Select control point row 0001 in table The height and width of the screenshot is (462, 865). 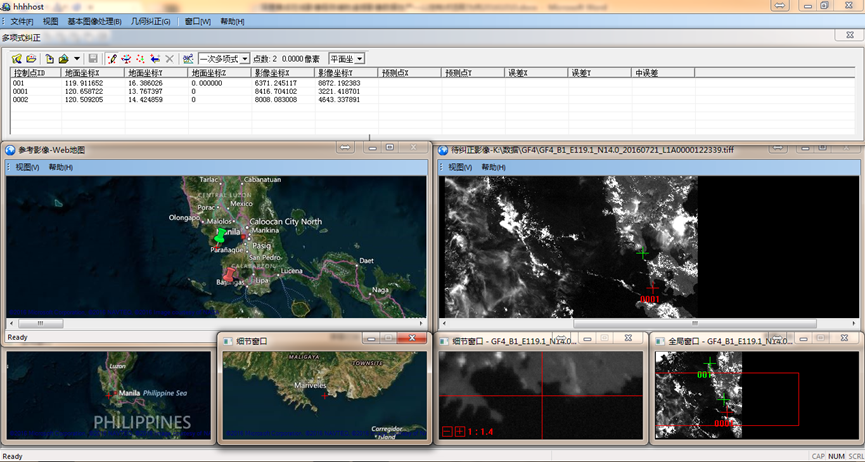[x=21, y=91]
